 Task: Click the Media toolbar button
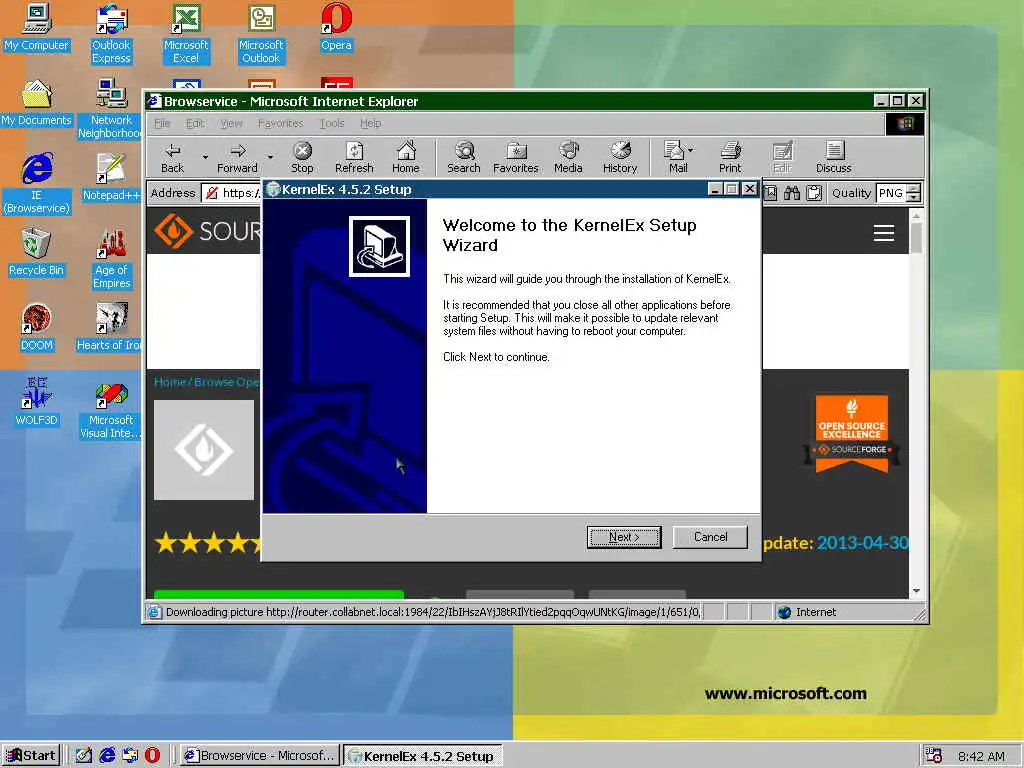568,157
